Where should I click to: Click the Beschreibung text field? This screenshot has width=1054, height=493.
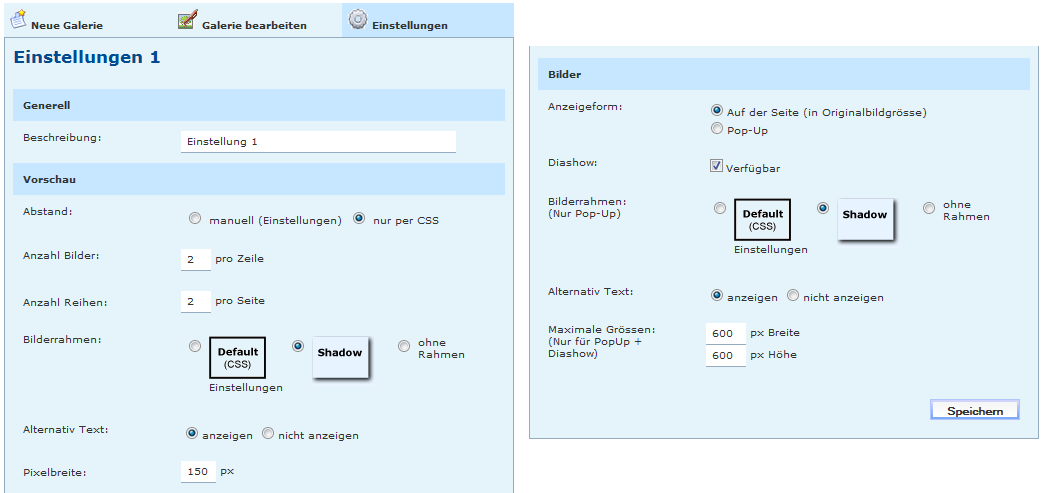[318, 142]
